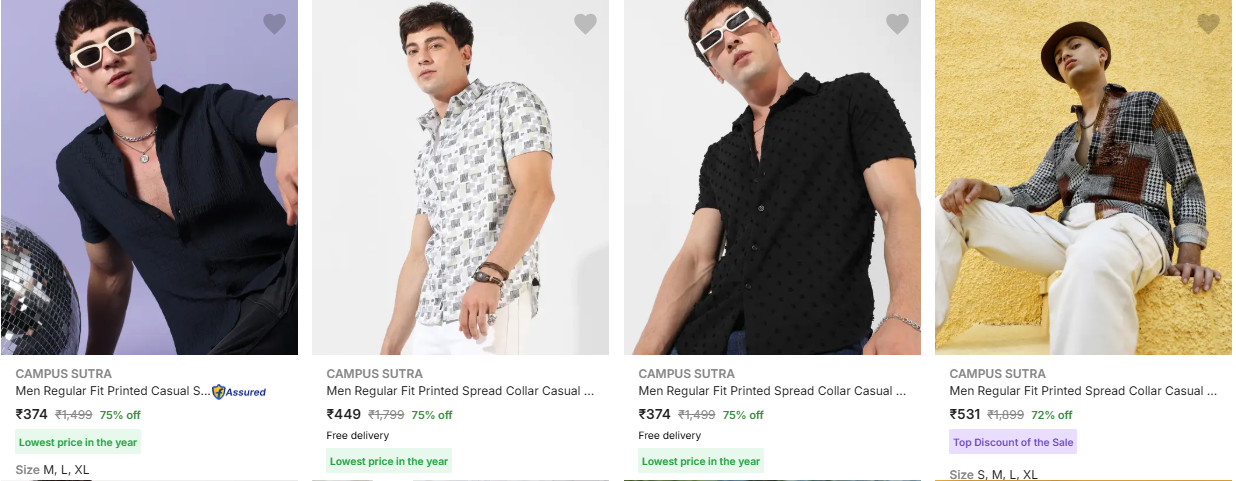
Task: Click the Top Discount of the Sale badge
Action: point(1013,442)
